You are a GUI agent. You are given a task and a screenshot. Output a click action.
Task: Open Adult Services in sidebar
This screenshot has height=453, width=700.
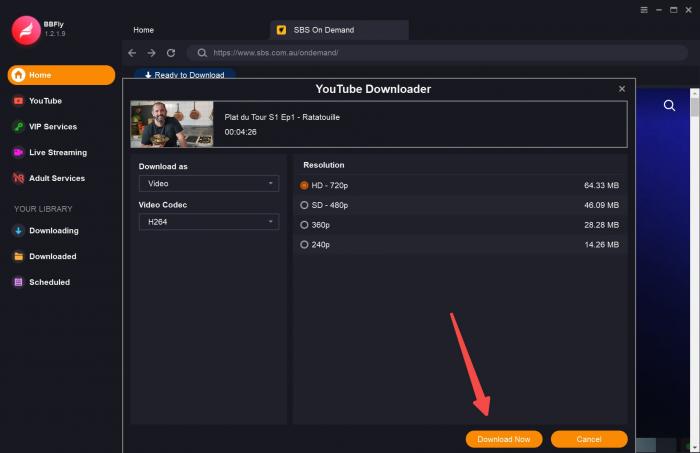(x=57, y=178)
